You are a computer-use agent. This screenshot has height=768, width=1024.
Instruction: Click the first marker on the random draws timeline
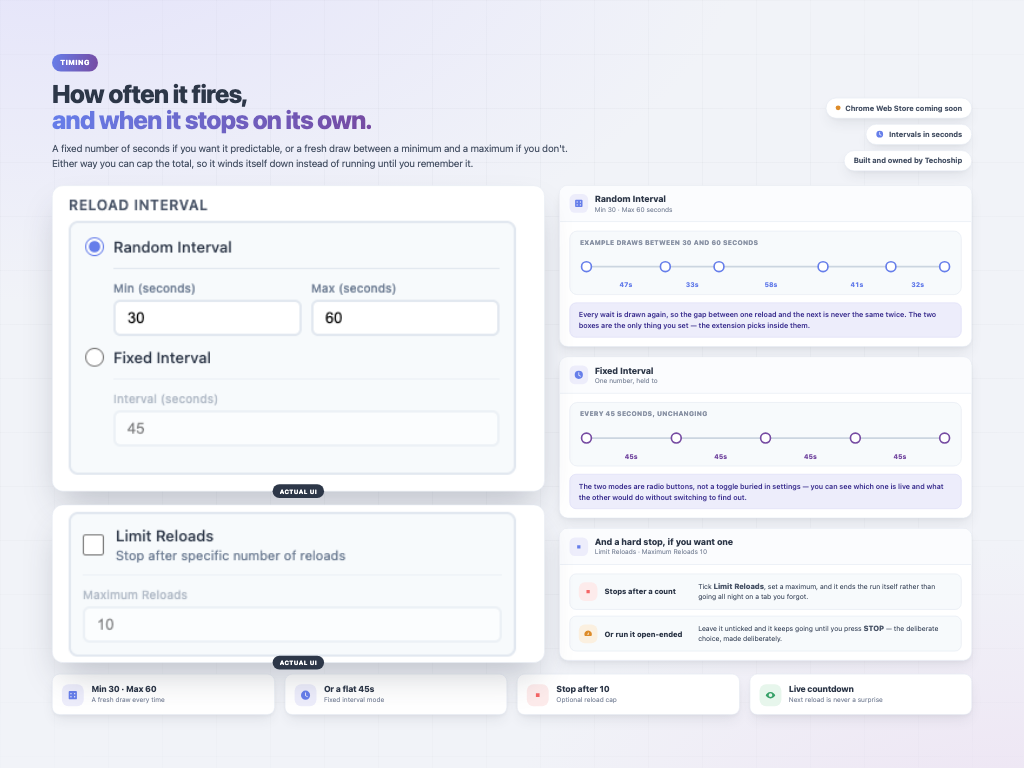pos(586,266)
